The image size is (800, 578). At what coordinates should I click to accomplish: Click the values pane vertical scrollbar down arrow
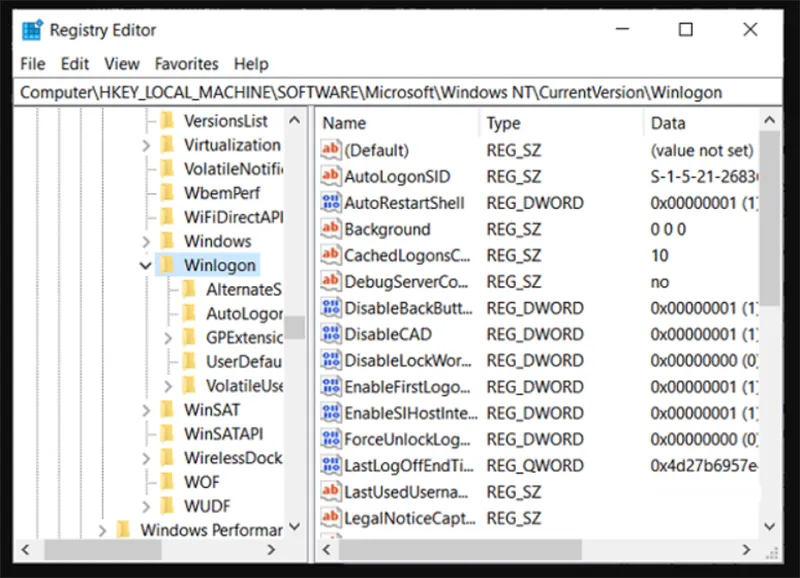tap(770, 525)
